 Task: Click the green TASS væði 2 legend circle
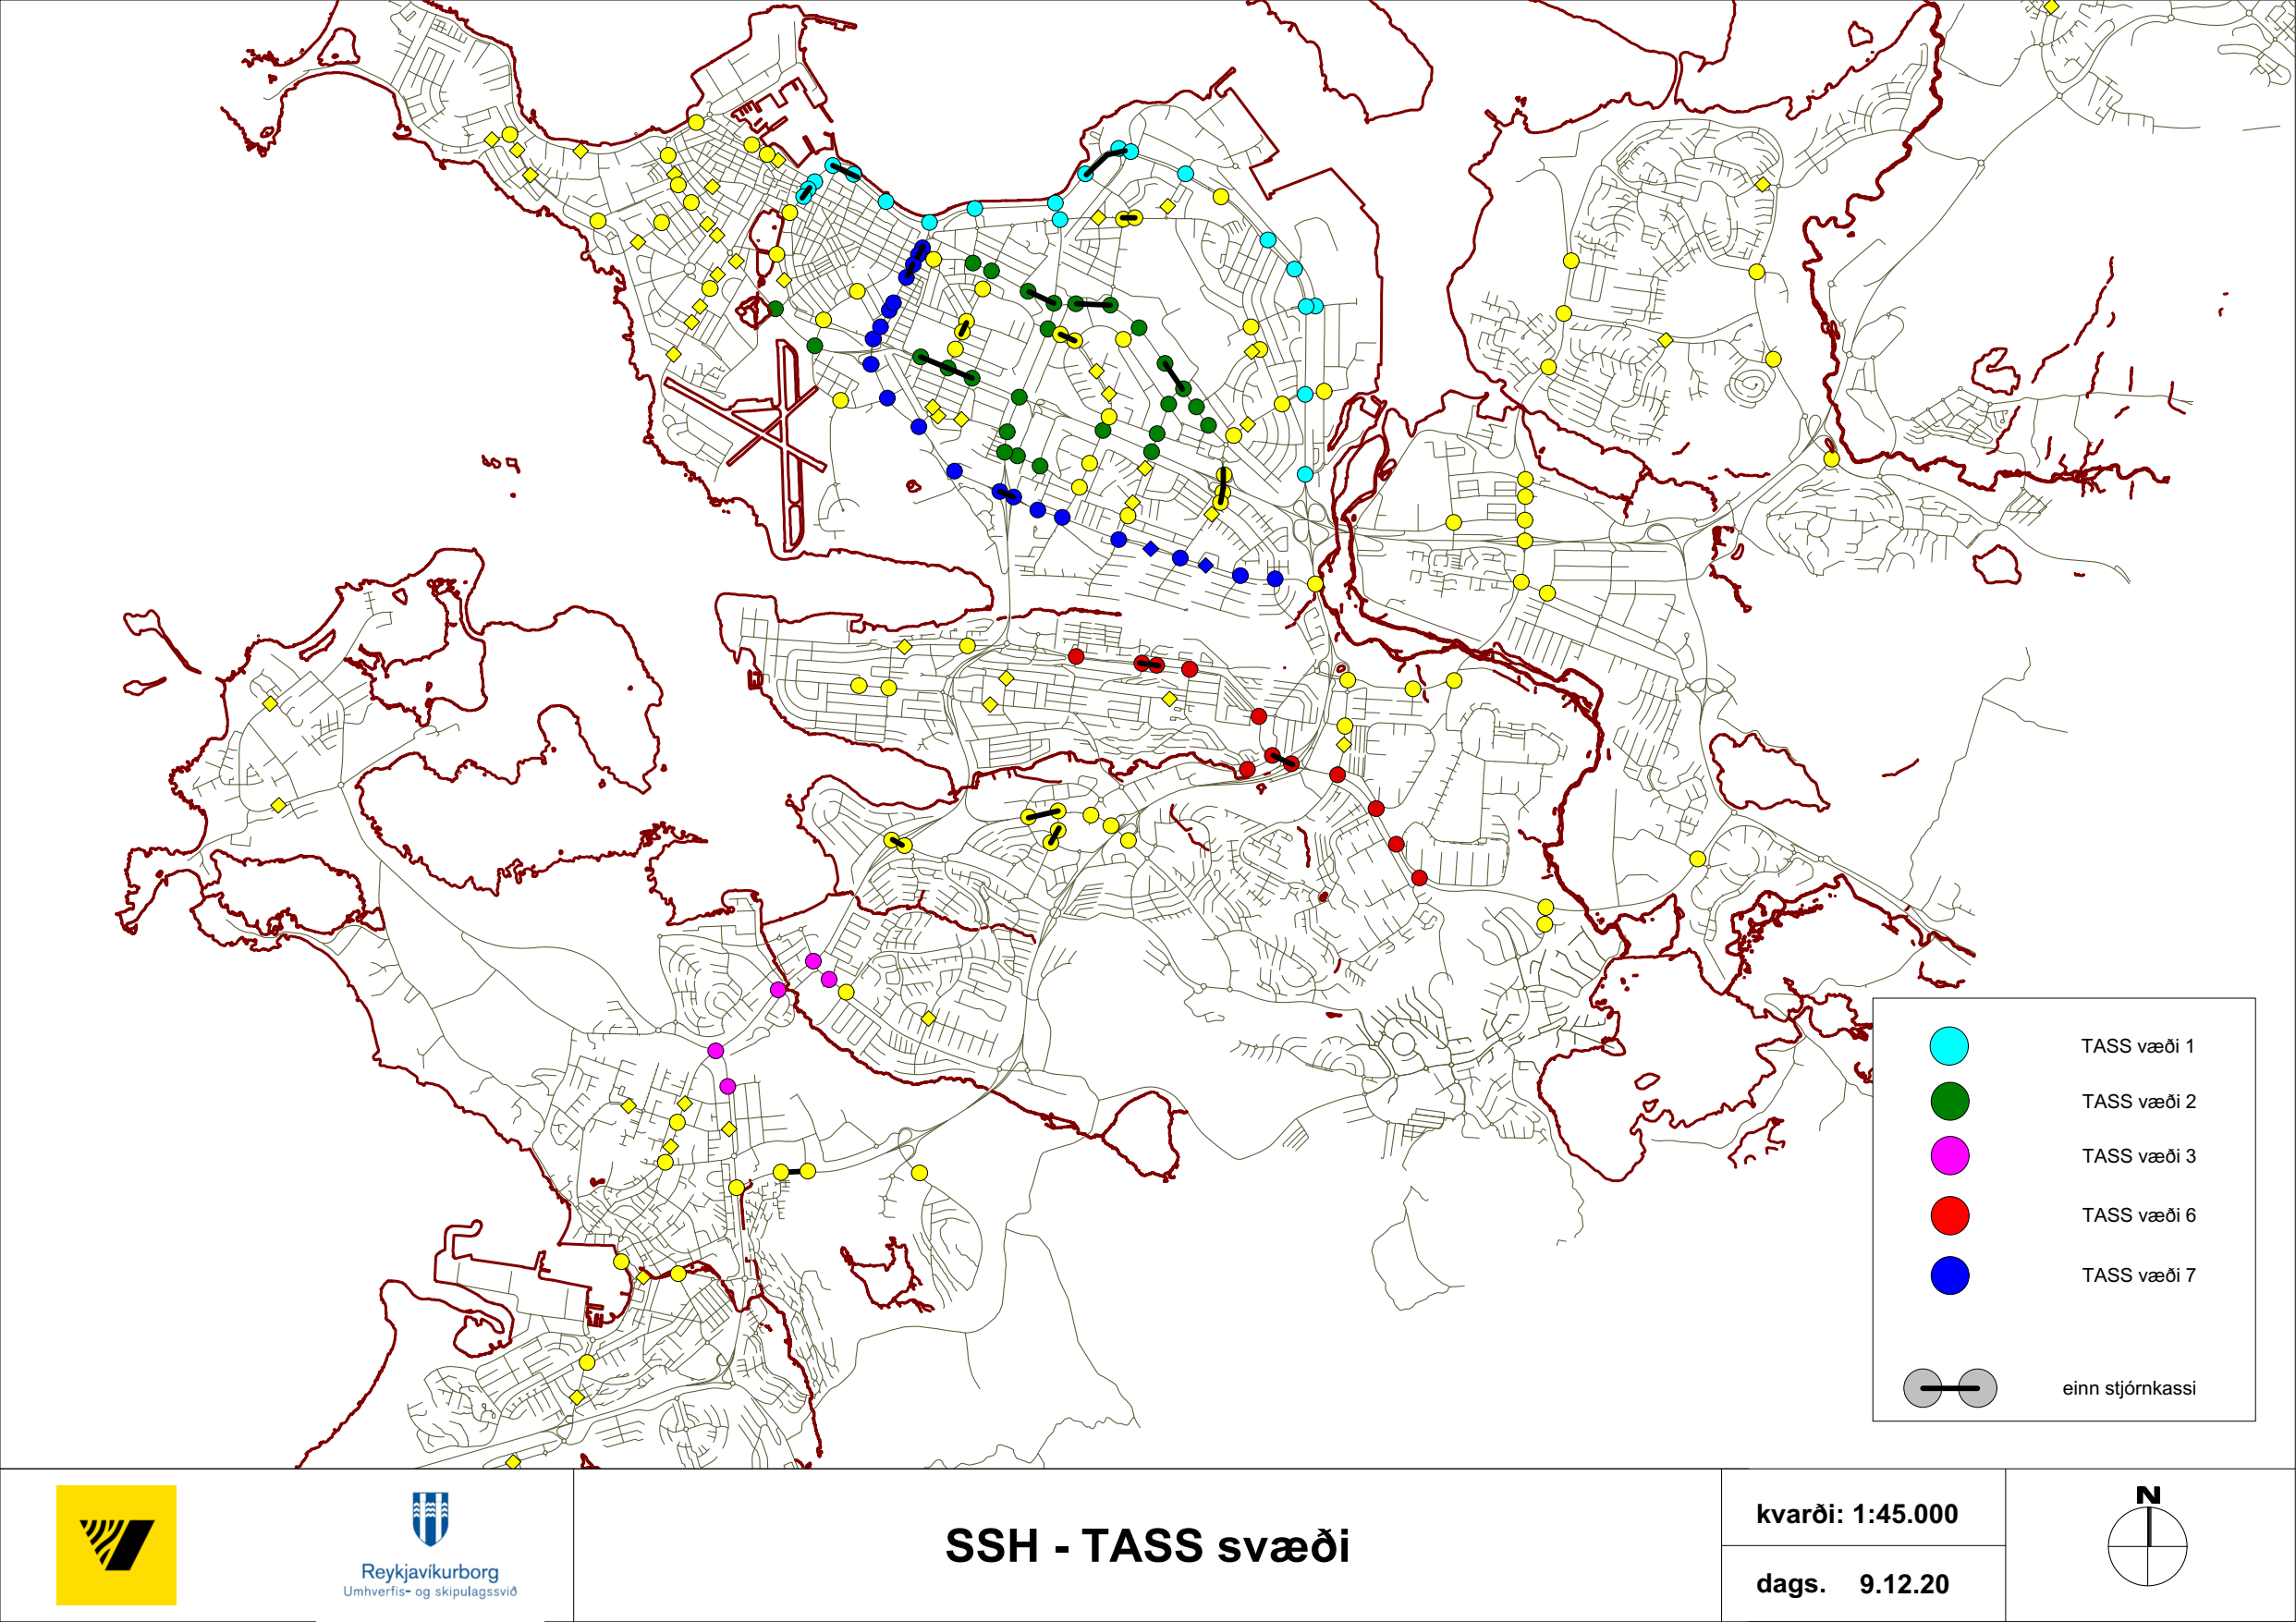point(1949,1101)
